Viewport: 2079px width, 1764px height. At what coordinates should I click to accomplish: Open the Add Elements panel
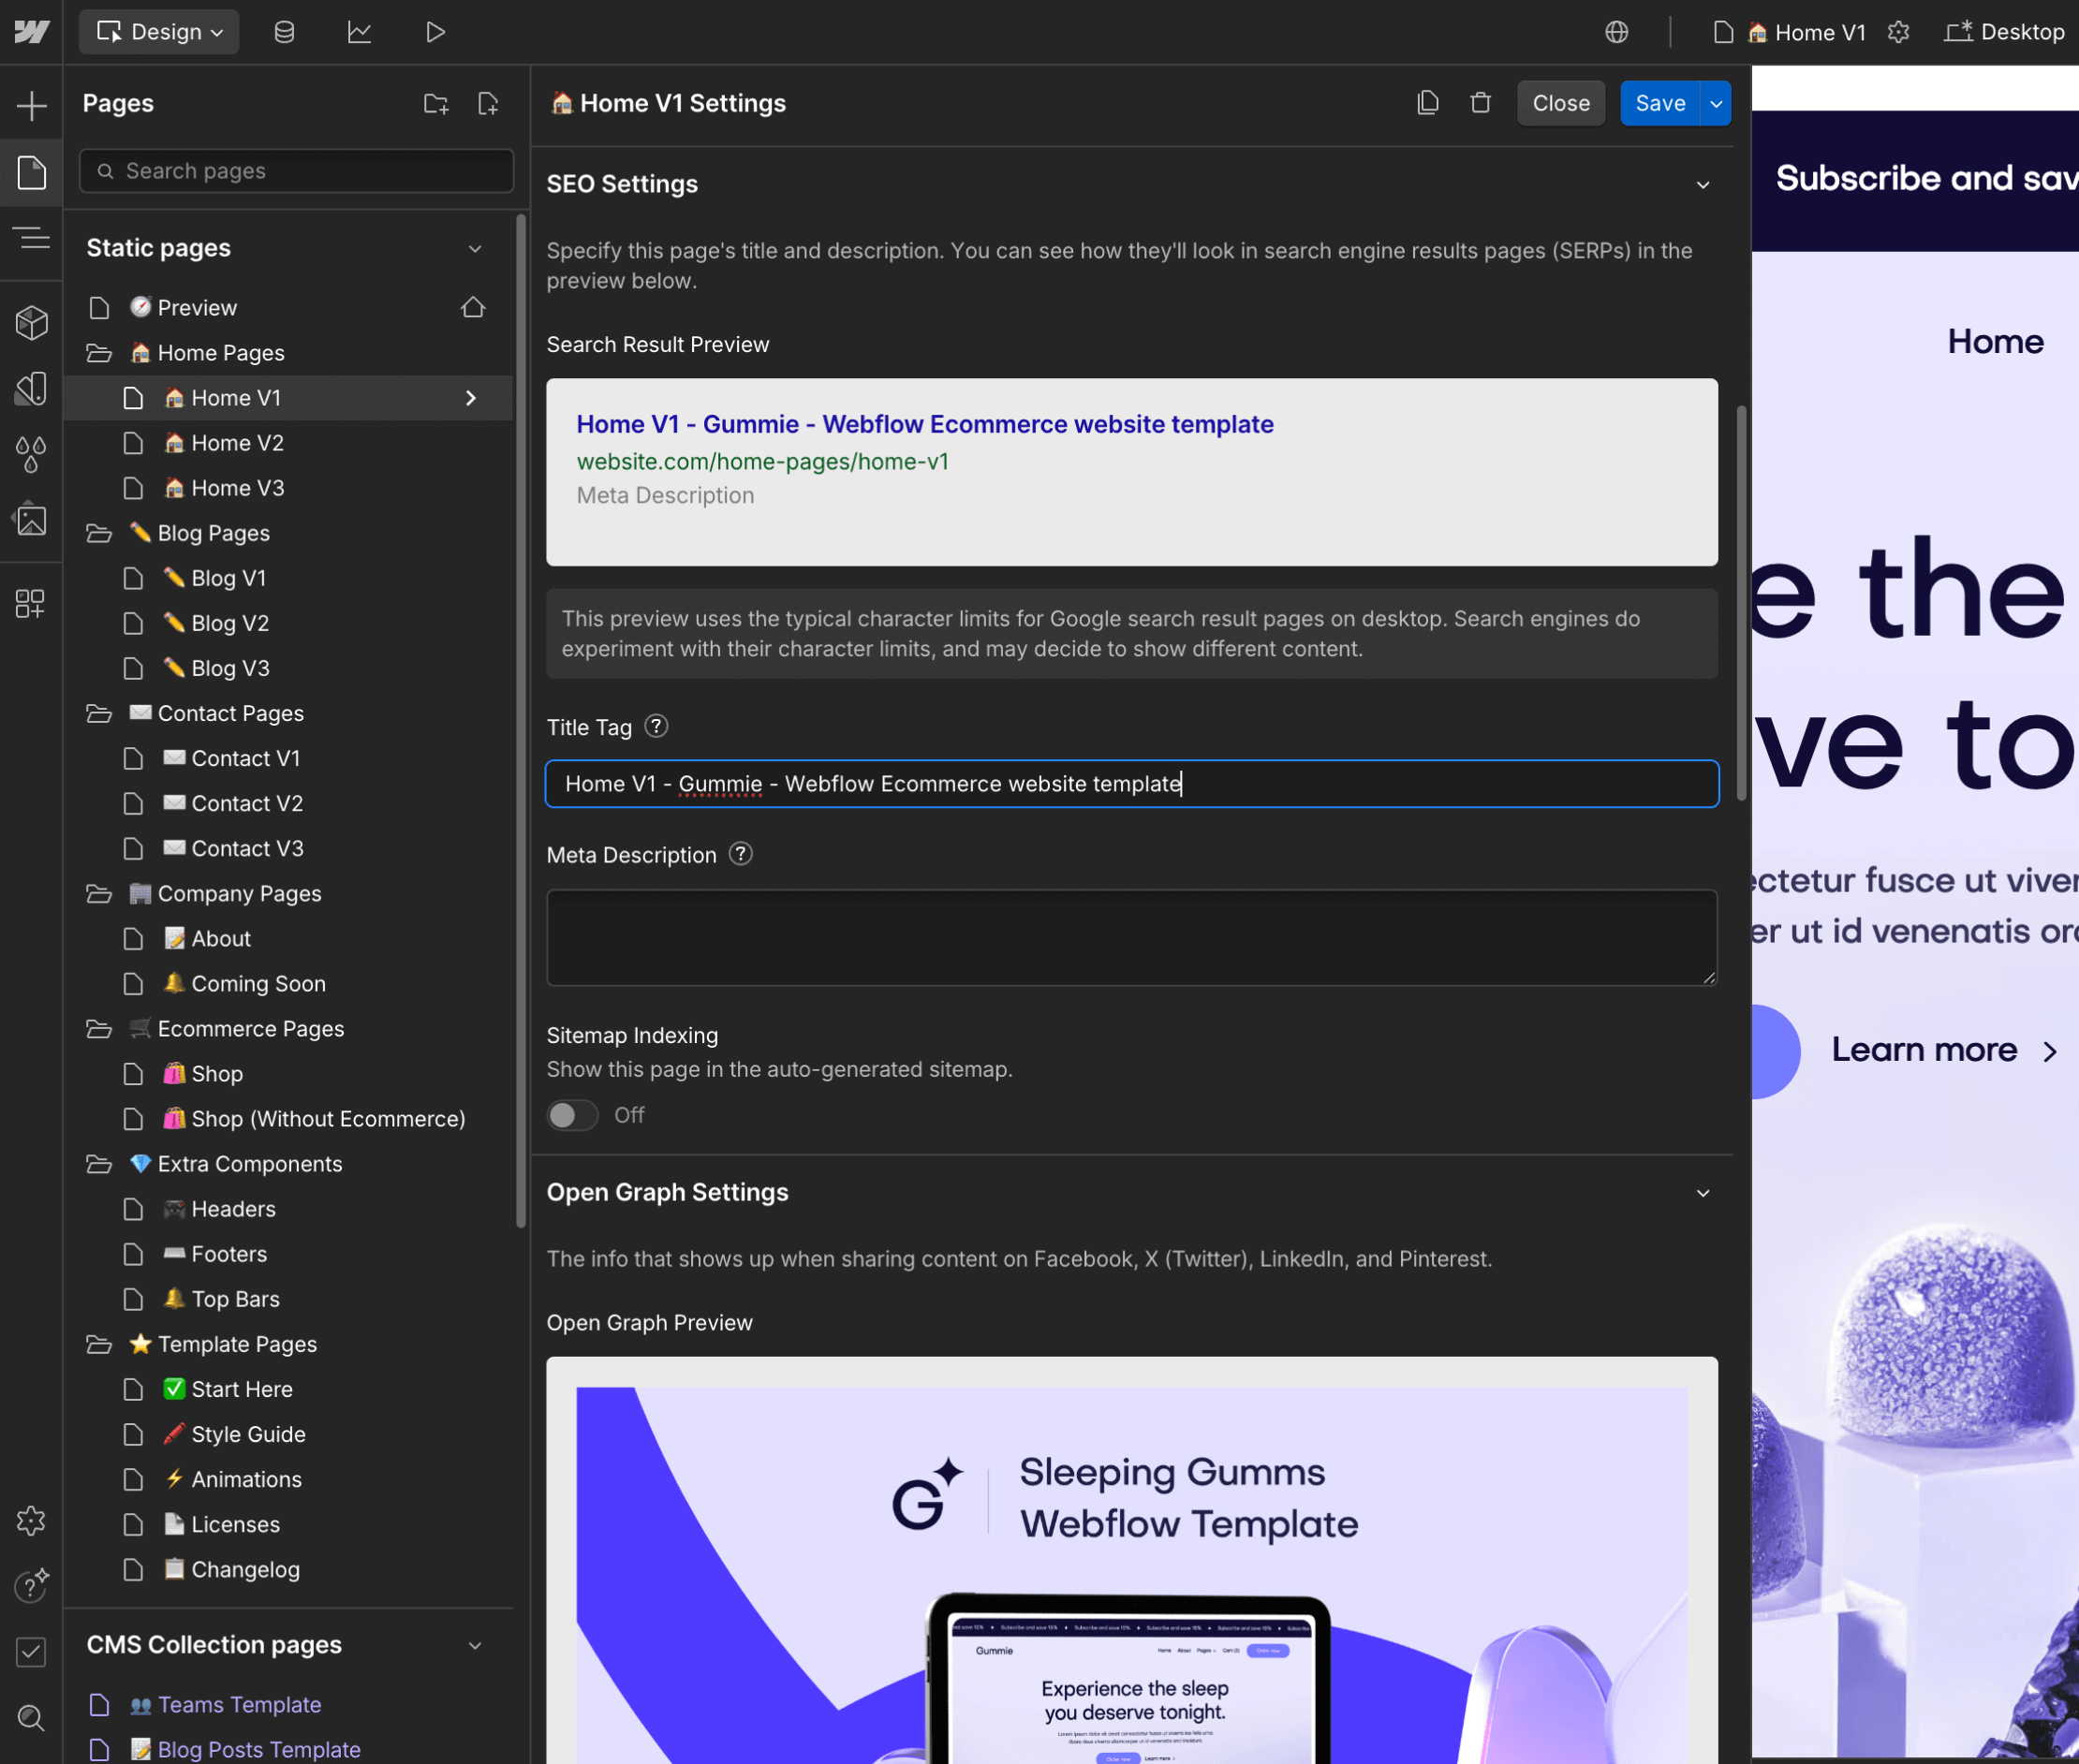[x=31, y=104]
